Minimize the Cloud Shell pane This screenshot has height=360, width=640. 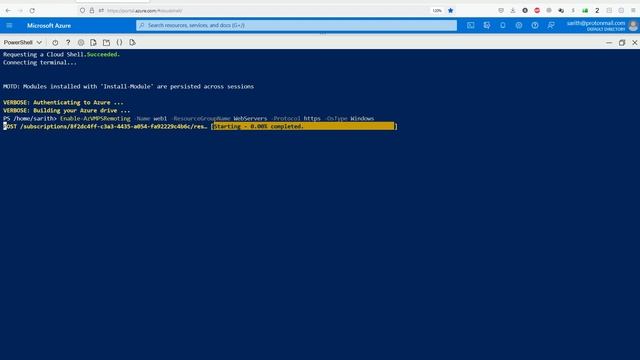click(x=609, y=42)
